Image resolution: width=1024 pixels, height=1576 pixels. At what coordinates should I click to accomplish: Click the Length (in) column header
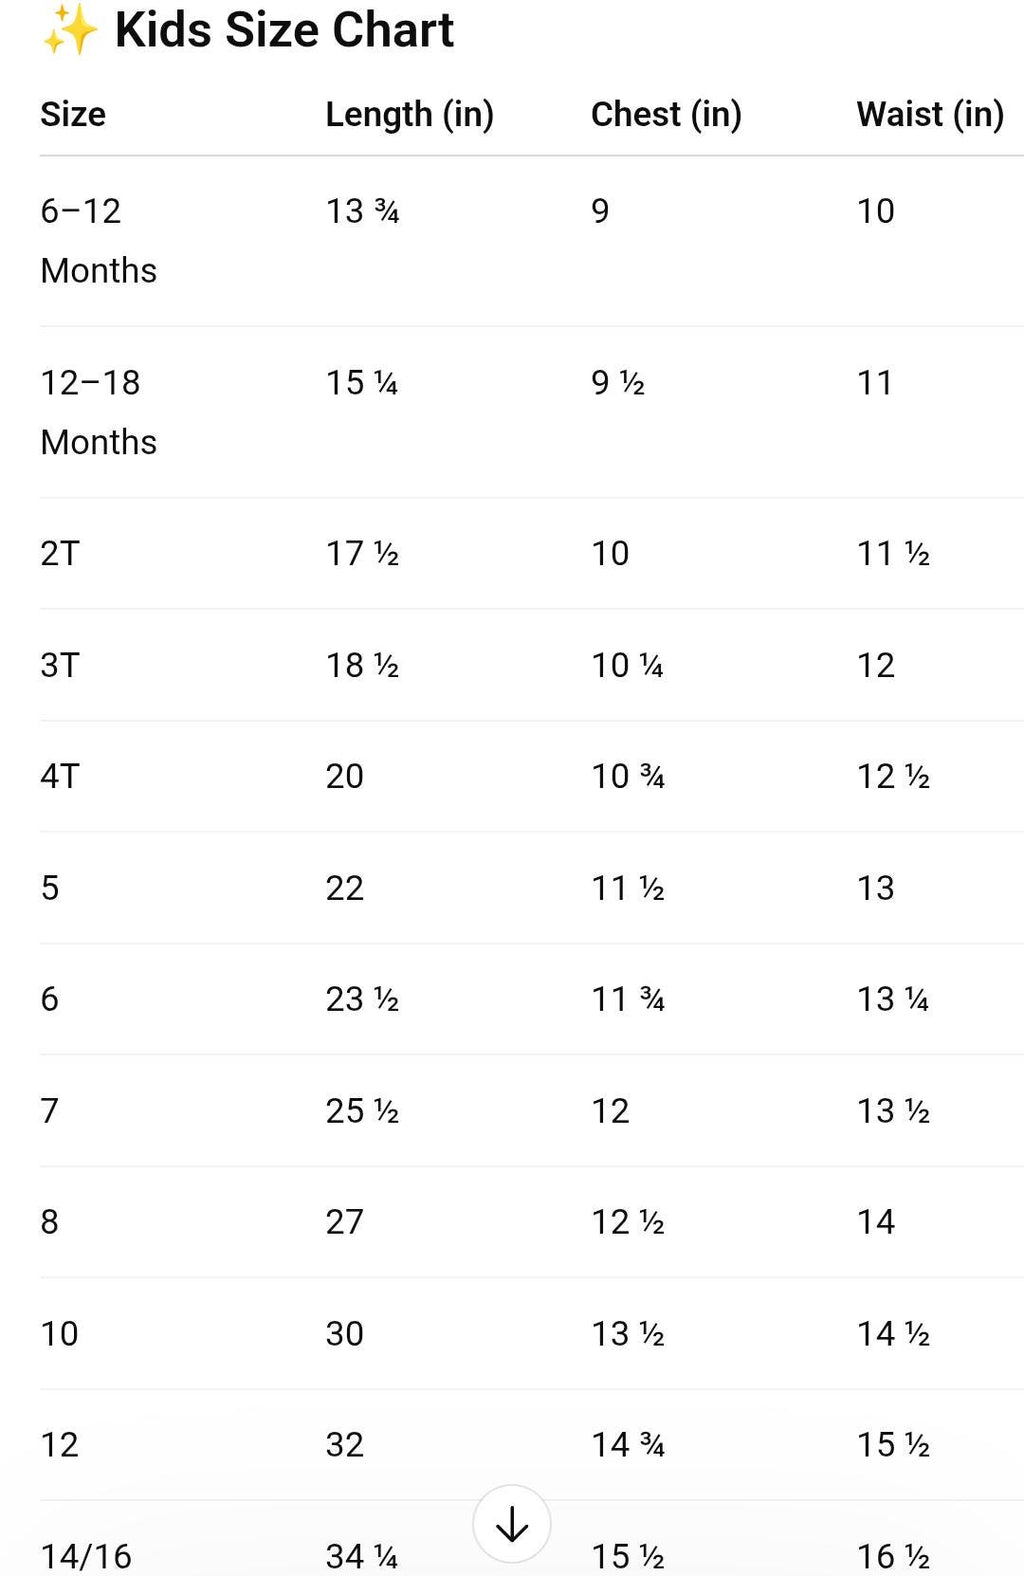click(410, 115)
